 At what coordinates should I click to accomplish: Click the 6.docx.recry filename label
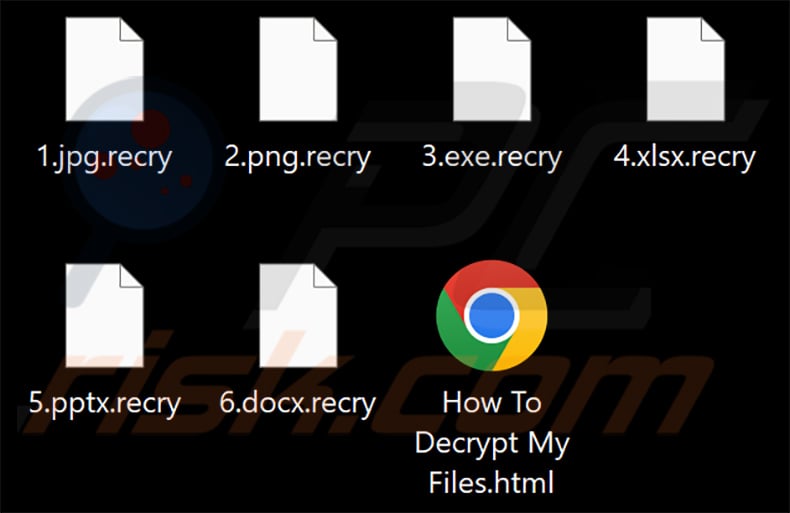(297, 404)
